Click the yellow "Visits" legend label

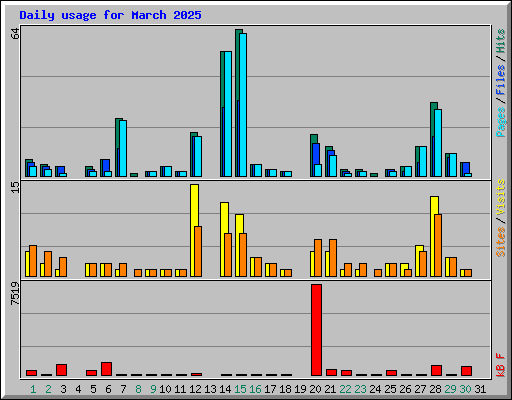501,198
